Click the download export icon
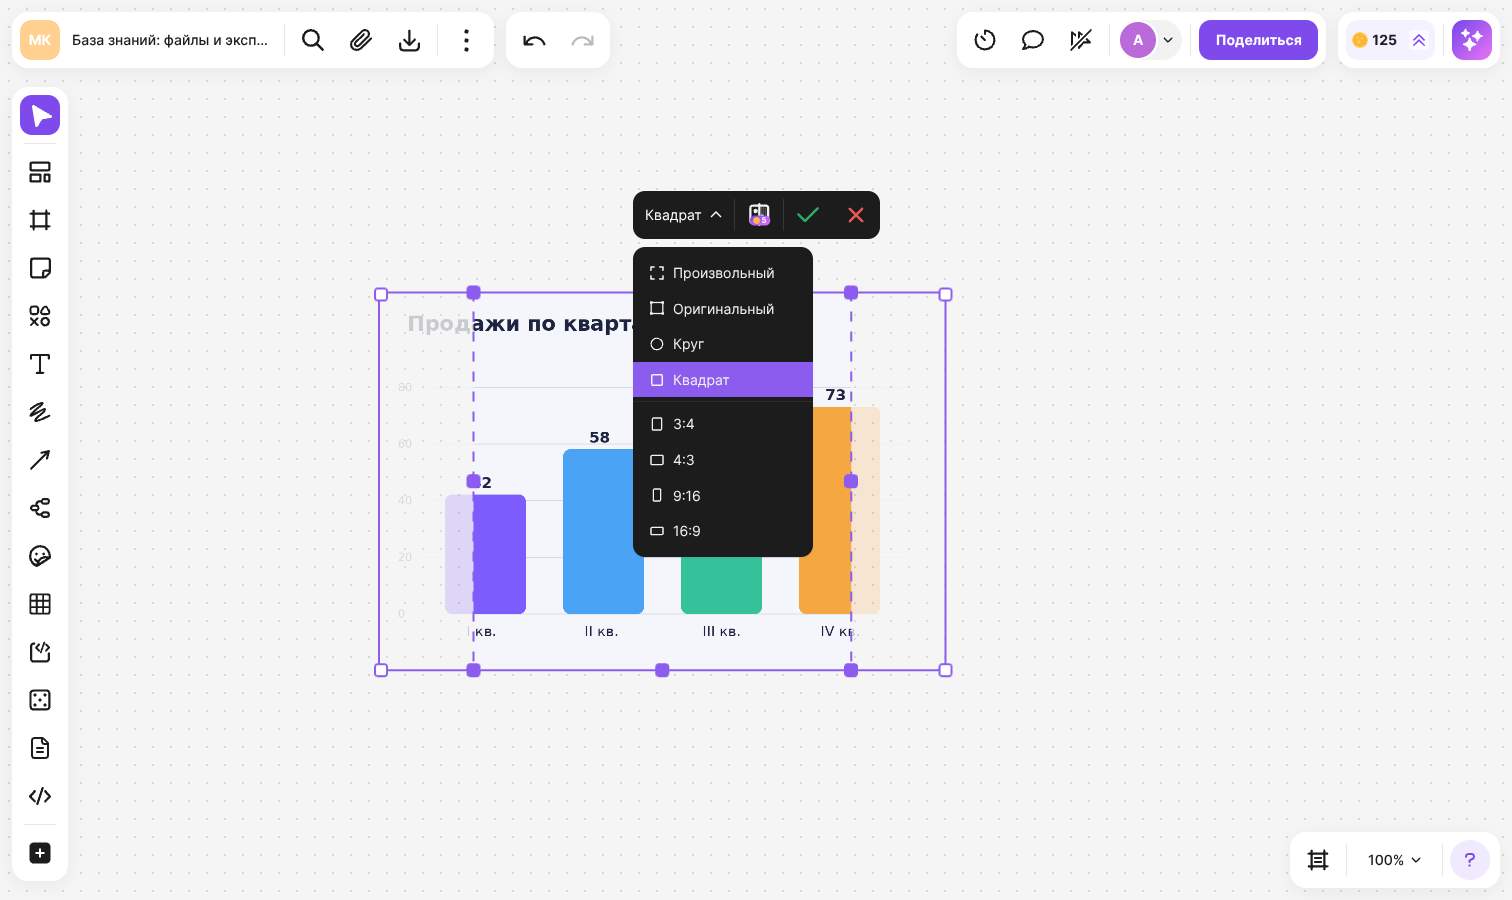Image resolution: width=1512 pixels, height=900 pixels. click(x=409, y=40)
